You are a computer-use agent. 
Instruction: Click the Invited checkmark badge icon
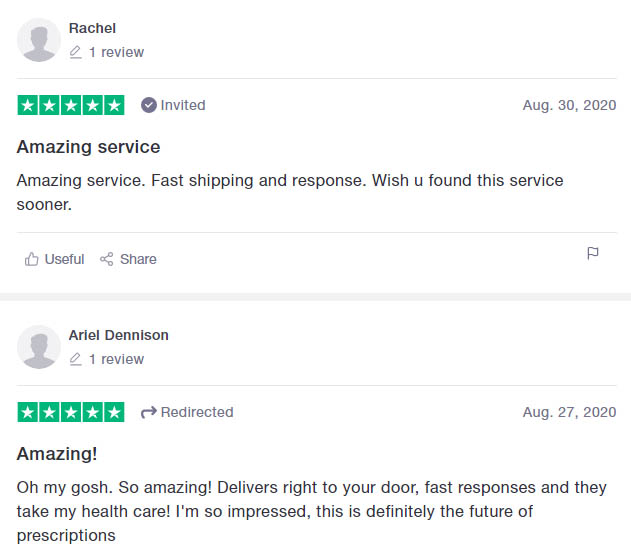(x=149, y=105)
